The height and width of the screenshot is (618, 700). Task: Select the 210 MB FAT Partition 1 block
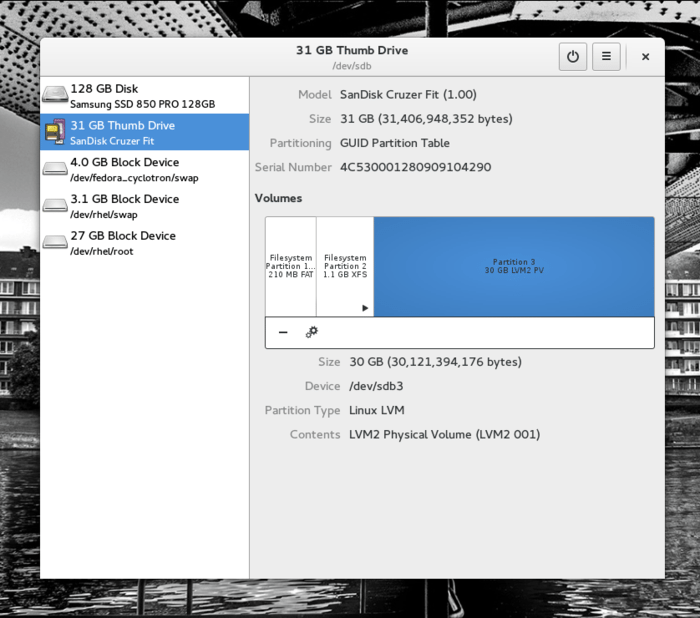click(291, 266)
